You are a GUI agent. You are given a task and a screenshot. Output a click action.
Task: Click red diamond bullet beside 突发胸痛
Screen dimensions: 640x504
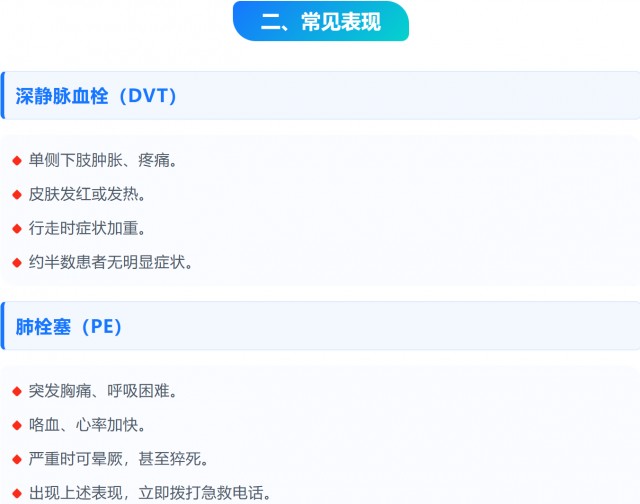click(x=17, y=392)
